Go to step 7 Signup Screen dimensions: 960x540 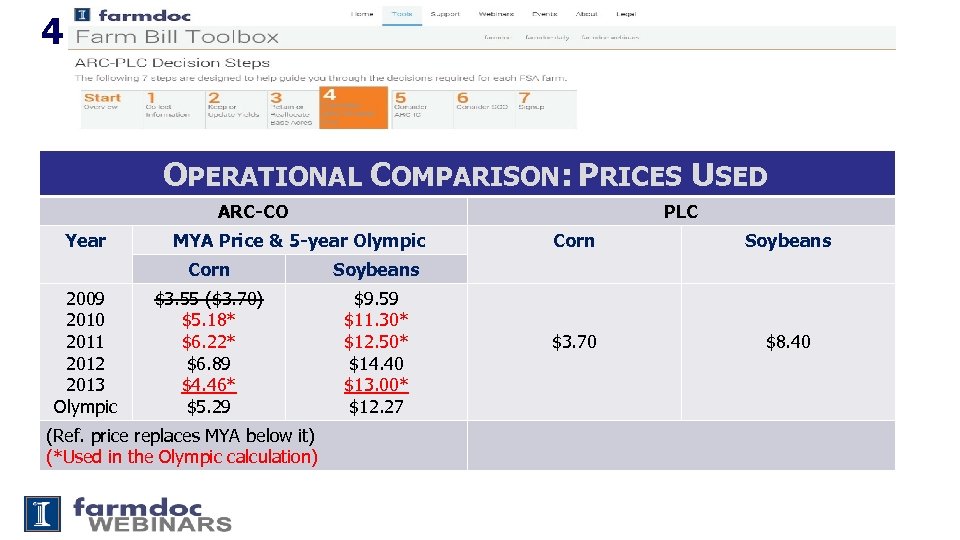tap(530, 103)
